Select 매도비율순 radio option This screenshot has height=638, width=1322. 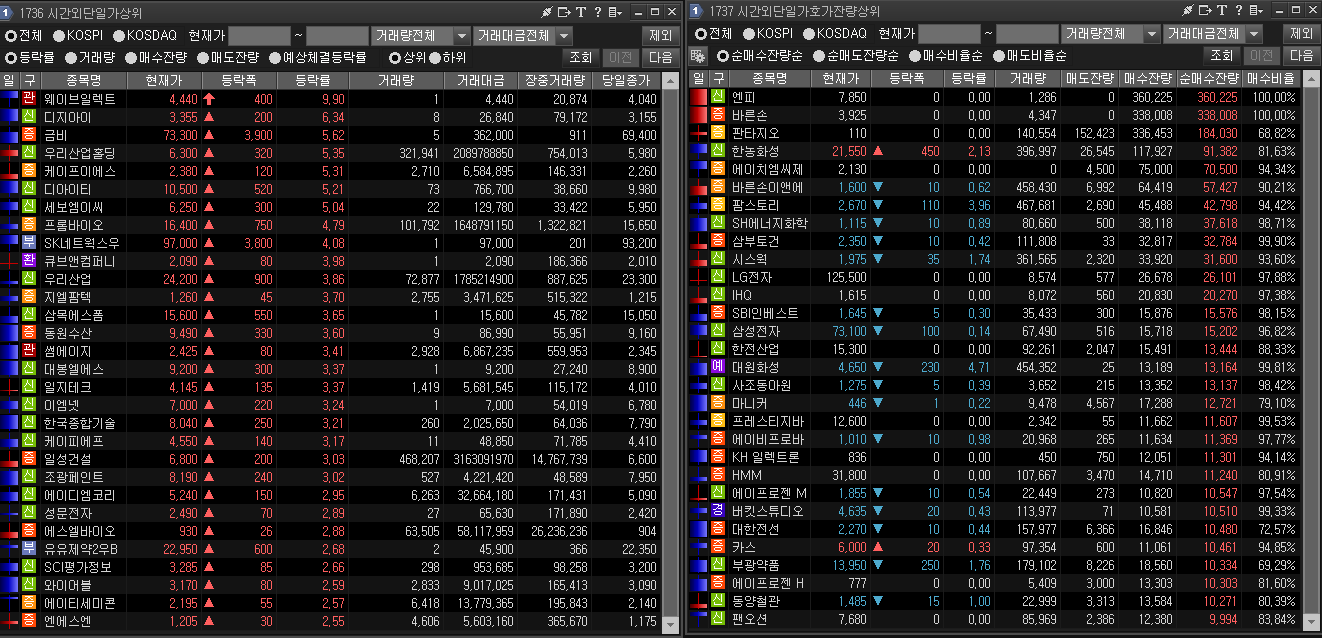tap(998, 55)
